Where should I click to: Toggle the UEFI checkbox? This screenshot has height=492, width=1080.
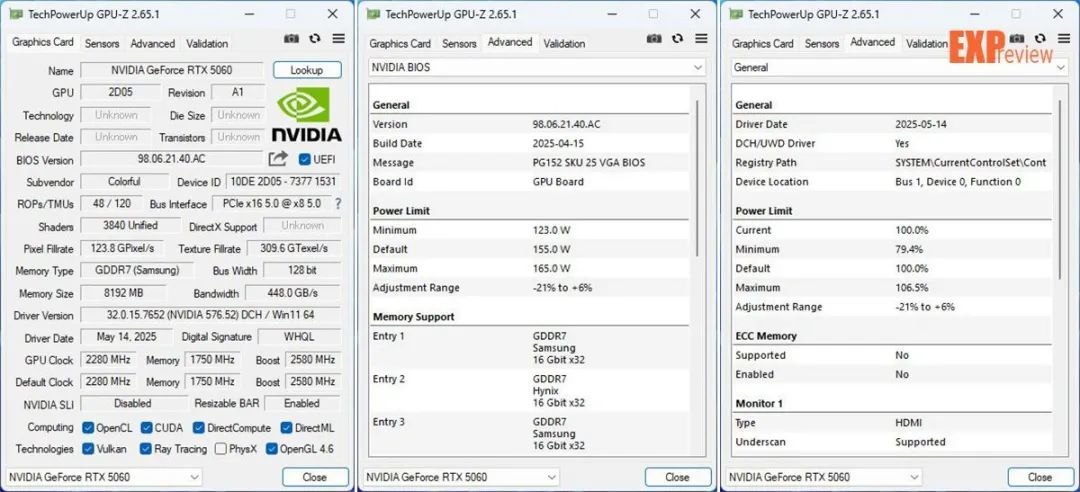(x=304, y=159)
